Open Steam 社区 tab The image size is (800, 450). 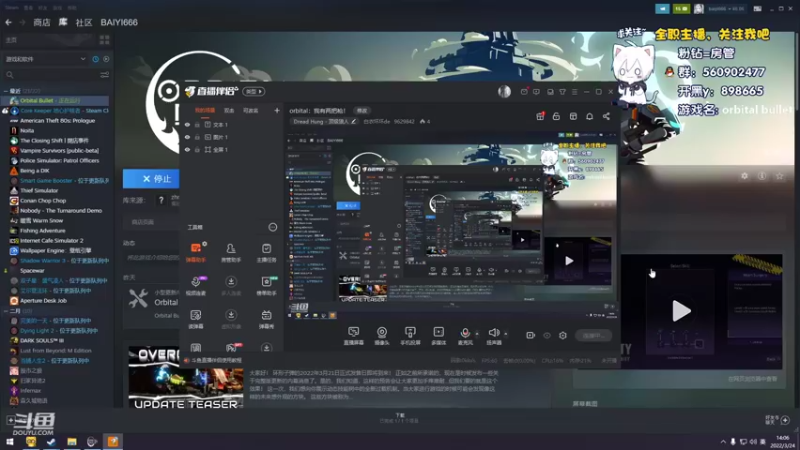pos(84,22)
